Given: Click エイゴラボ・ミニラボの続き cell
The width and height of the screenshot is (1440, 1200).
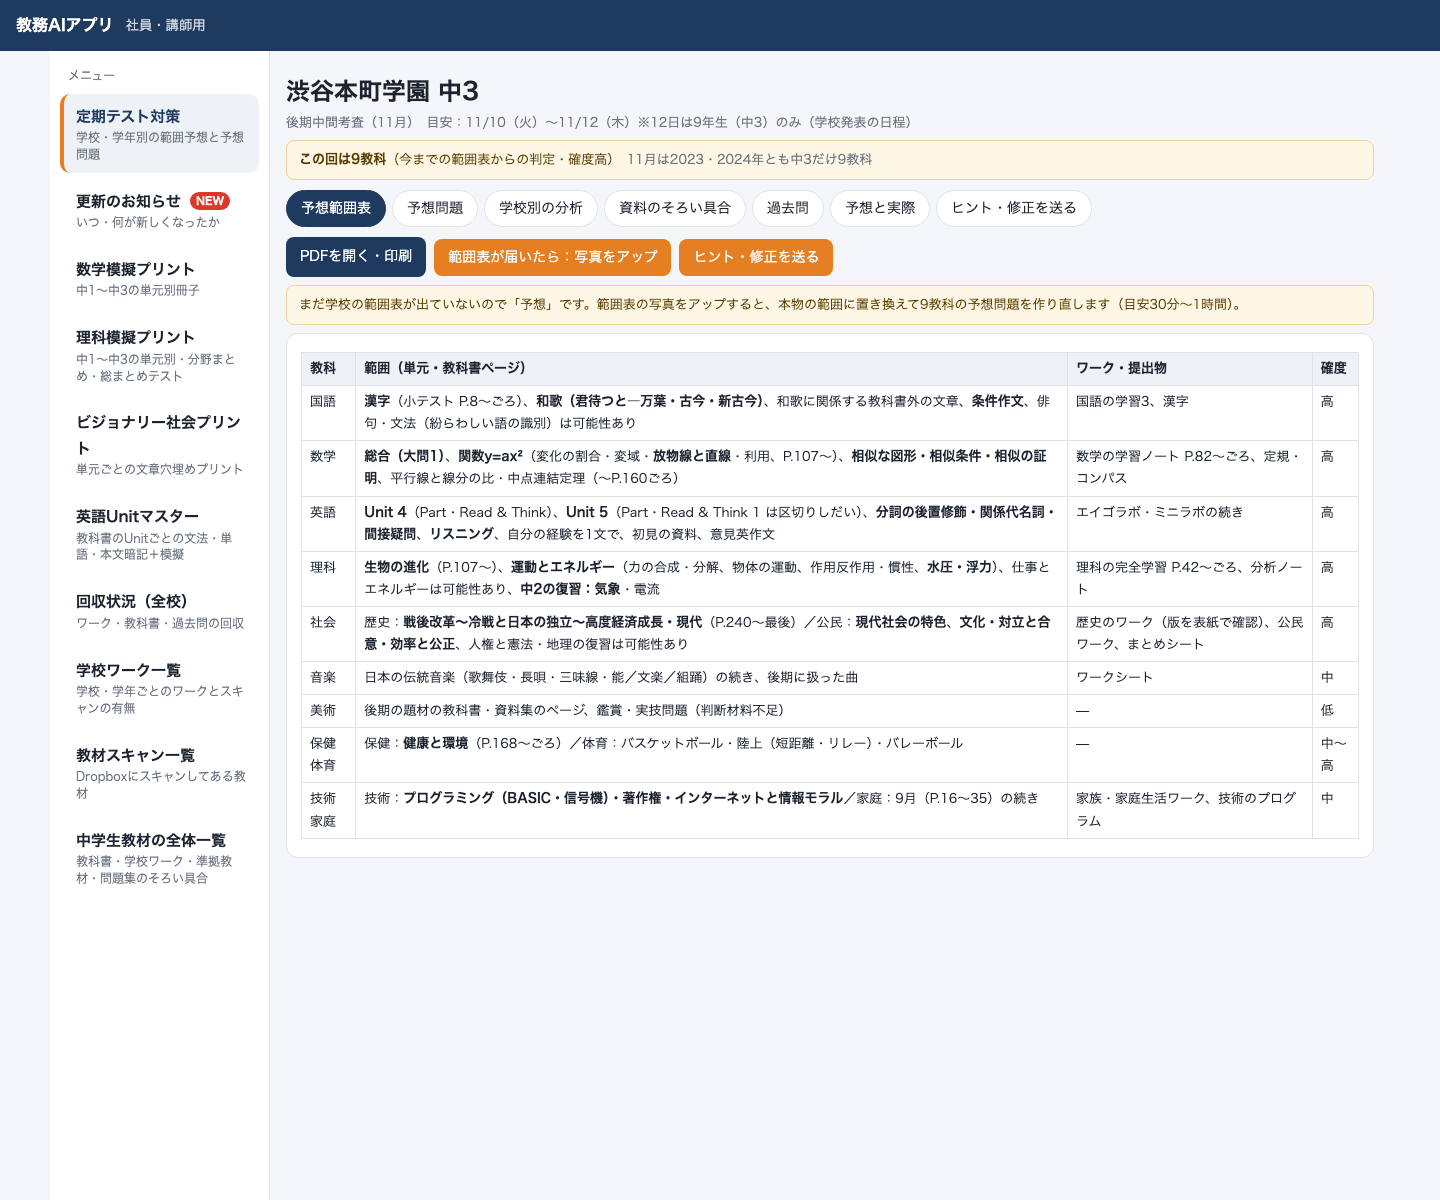Looking at the screenshot, I should [x=1190, y=524].
